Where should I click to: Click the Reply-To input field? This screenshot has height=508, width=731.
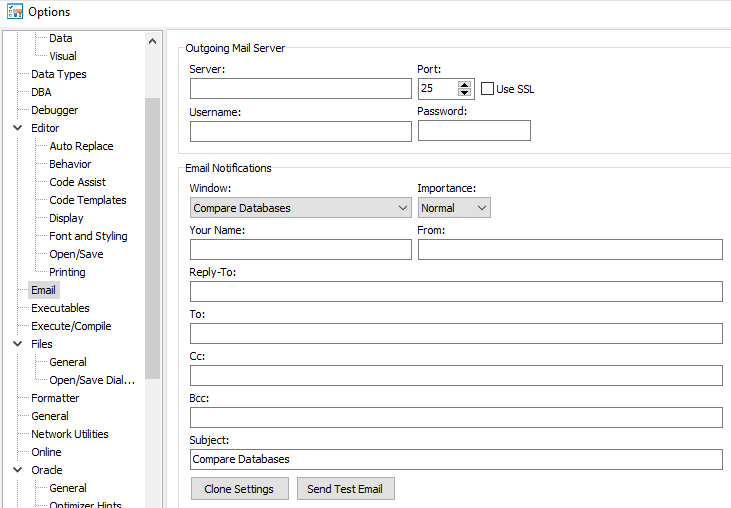click(x=456, y=291)
